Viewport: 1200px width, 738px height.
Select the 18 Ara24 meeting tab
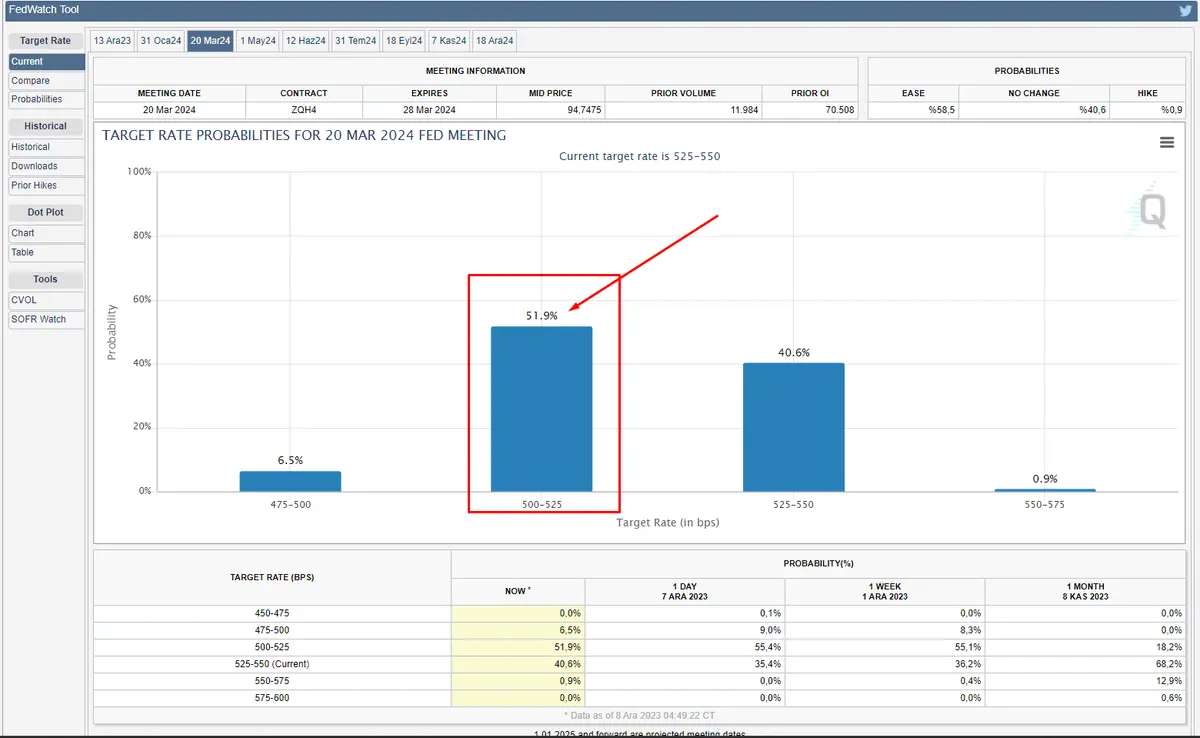click(495, 41)
